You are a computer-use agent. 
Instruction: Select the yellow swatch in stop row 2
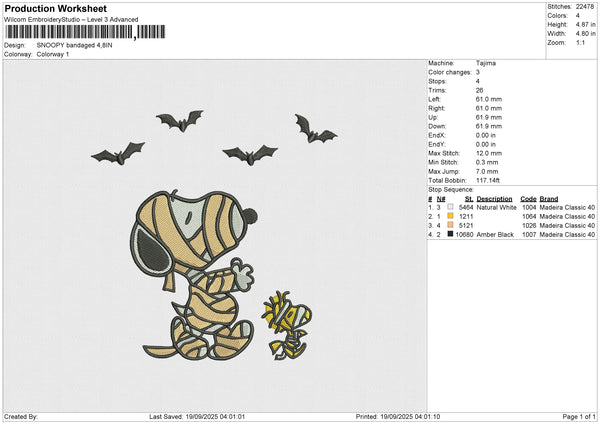tap(450, 216)
